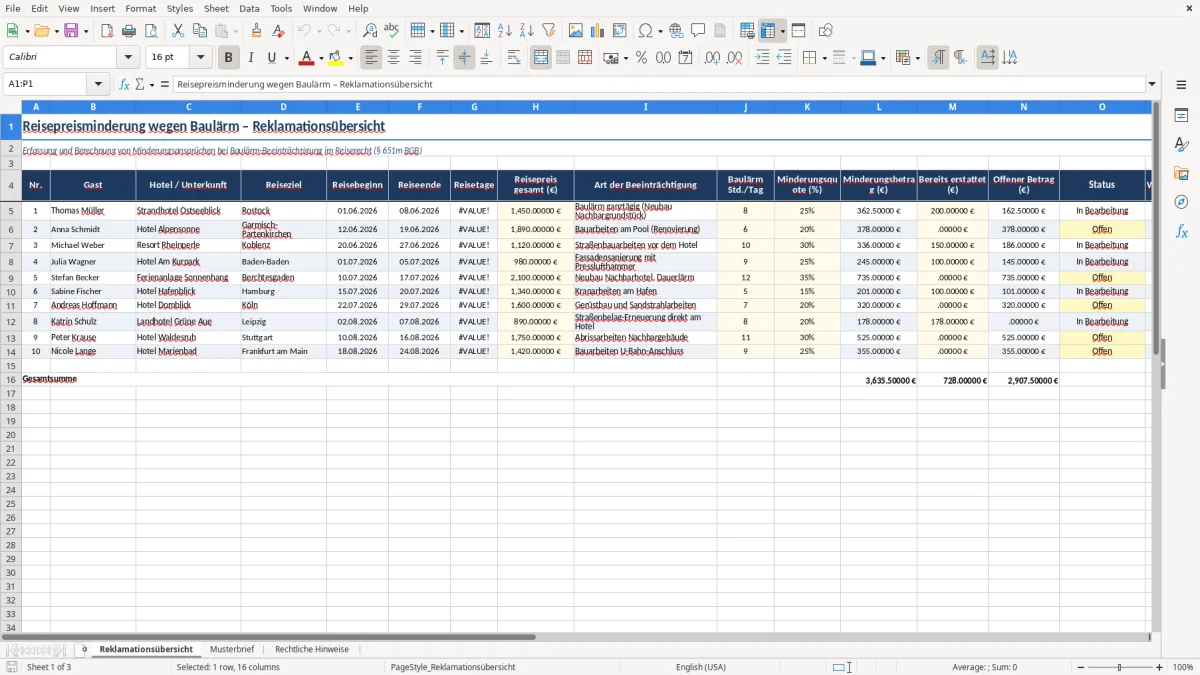Click column H header

coord(536,107)
